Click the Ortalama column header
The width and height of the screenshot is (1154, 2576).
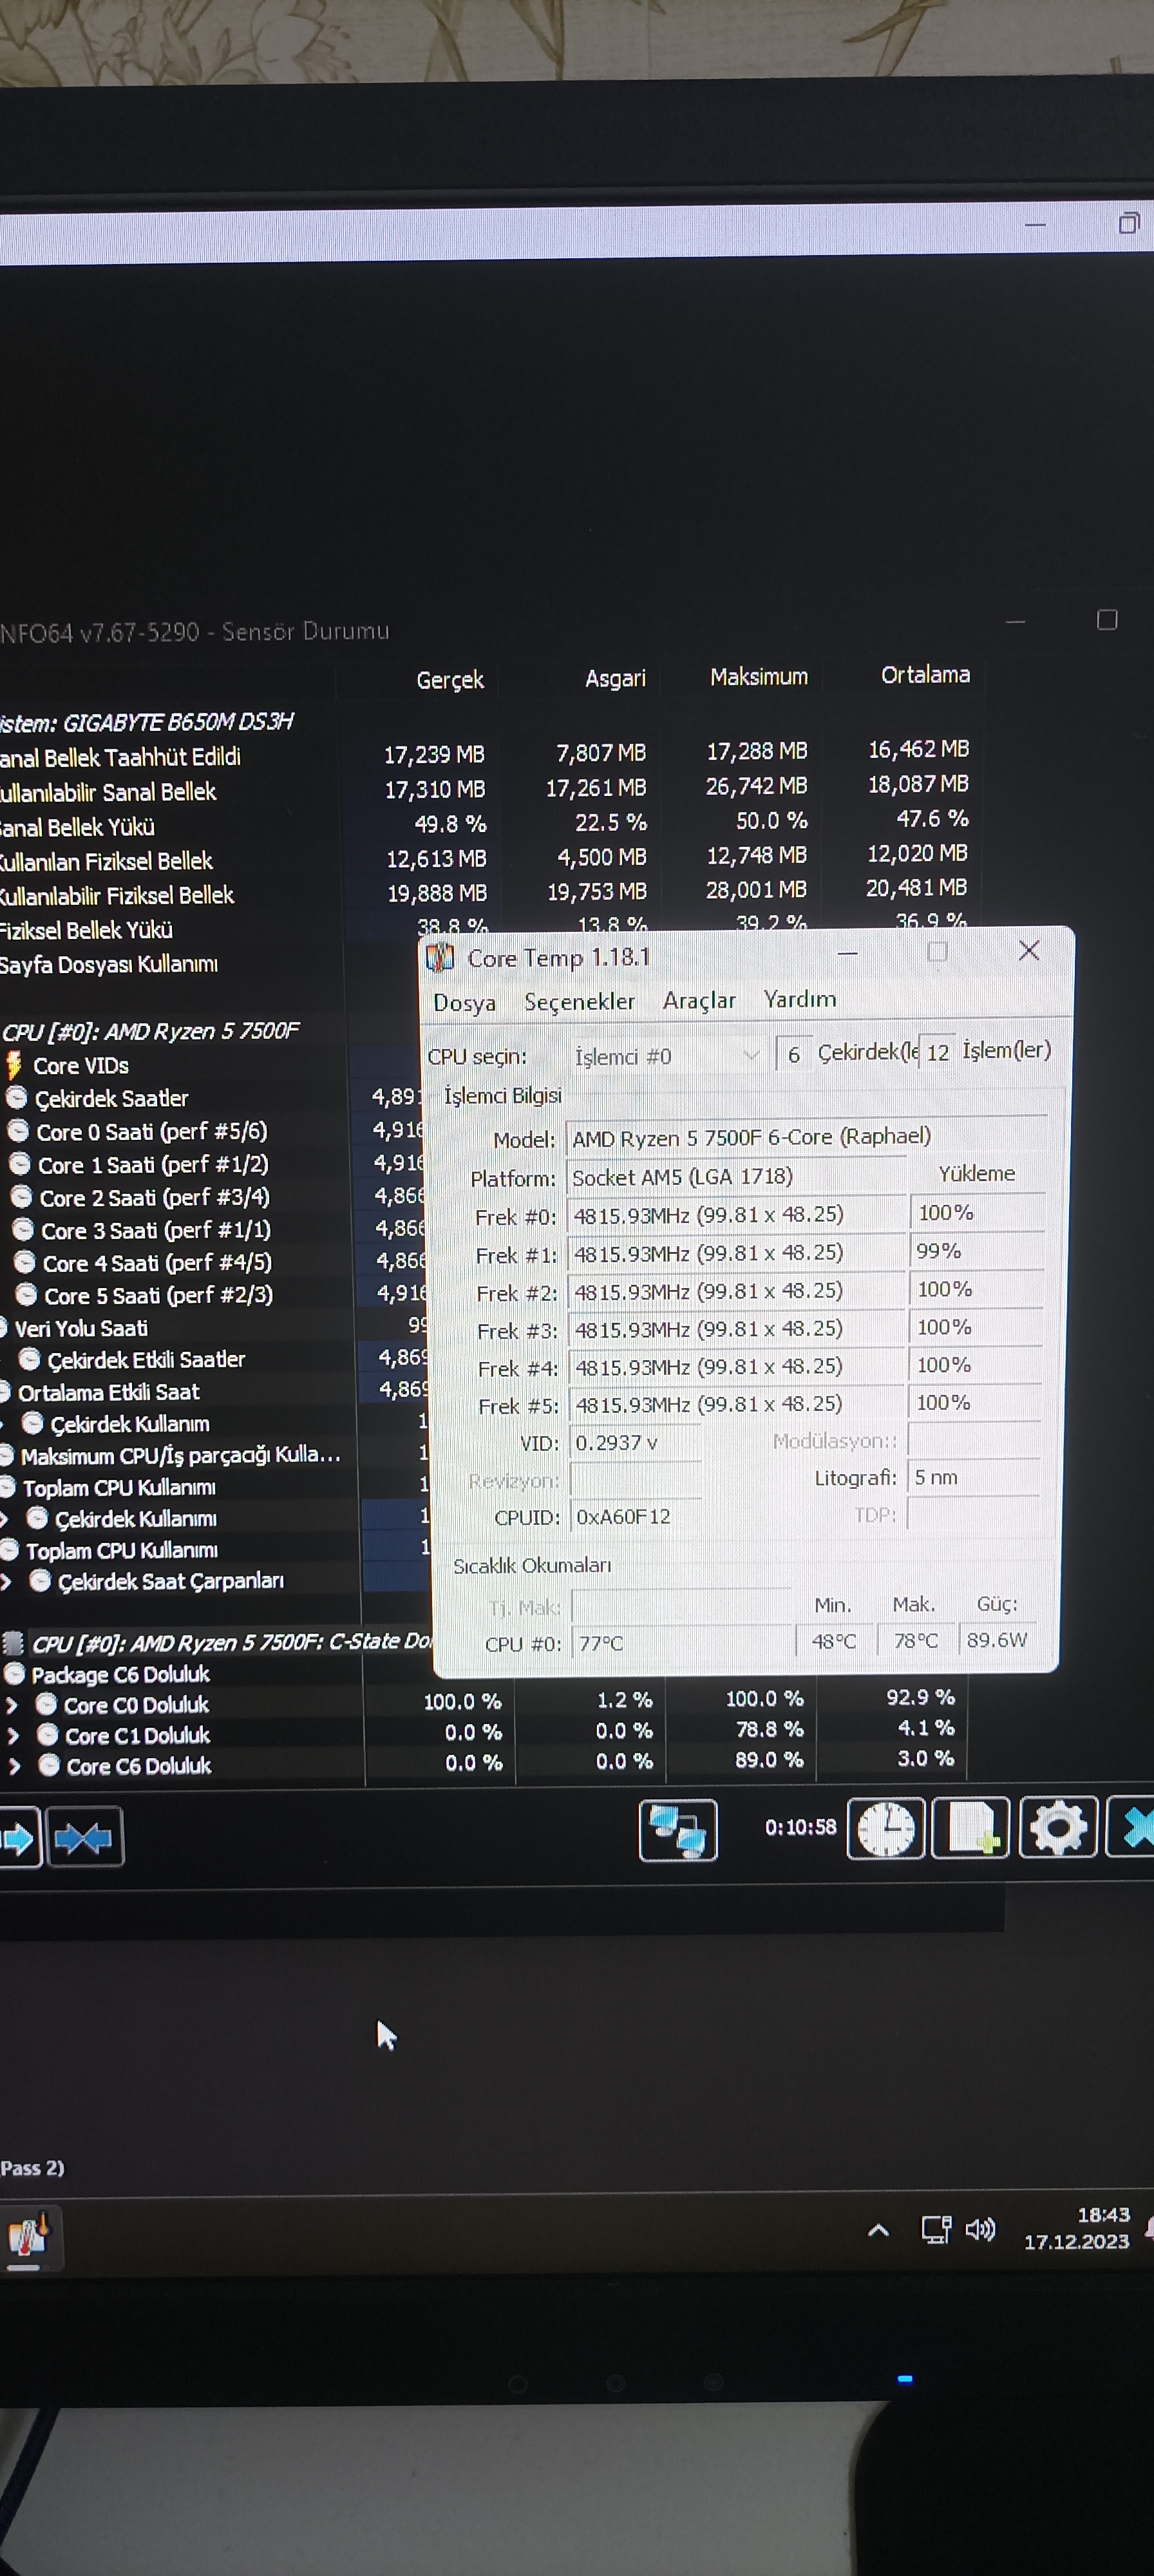tap(925, 675)
